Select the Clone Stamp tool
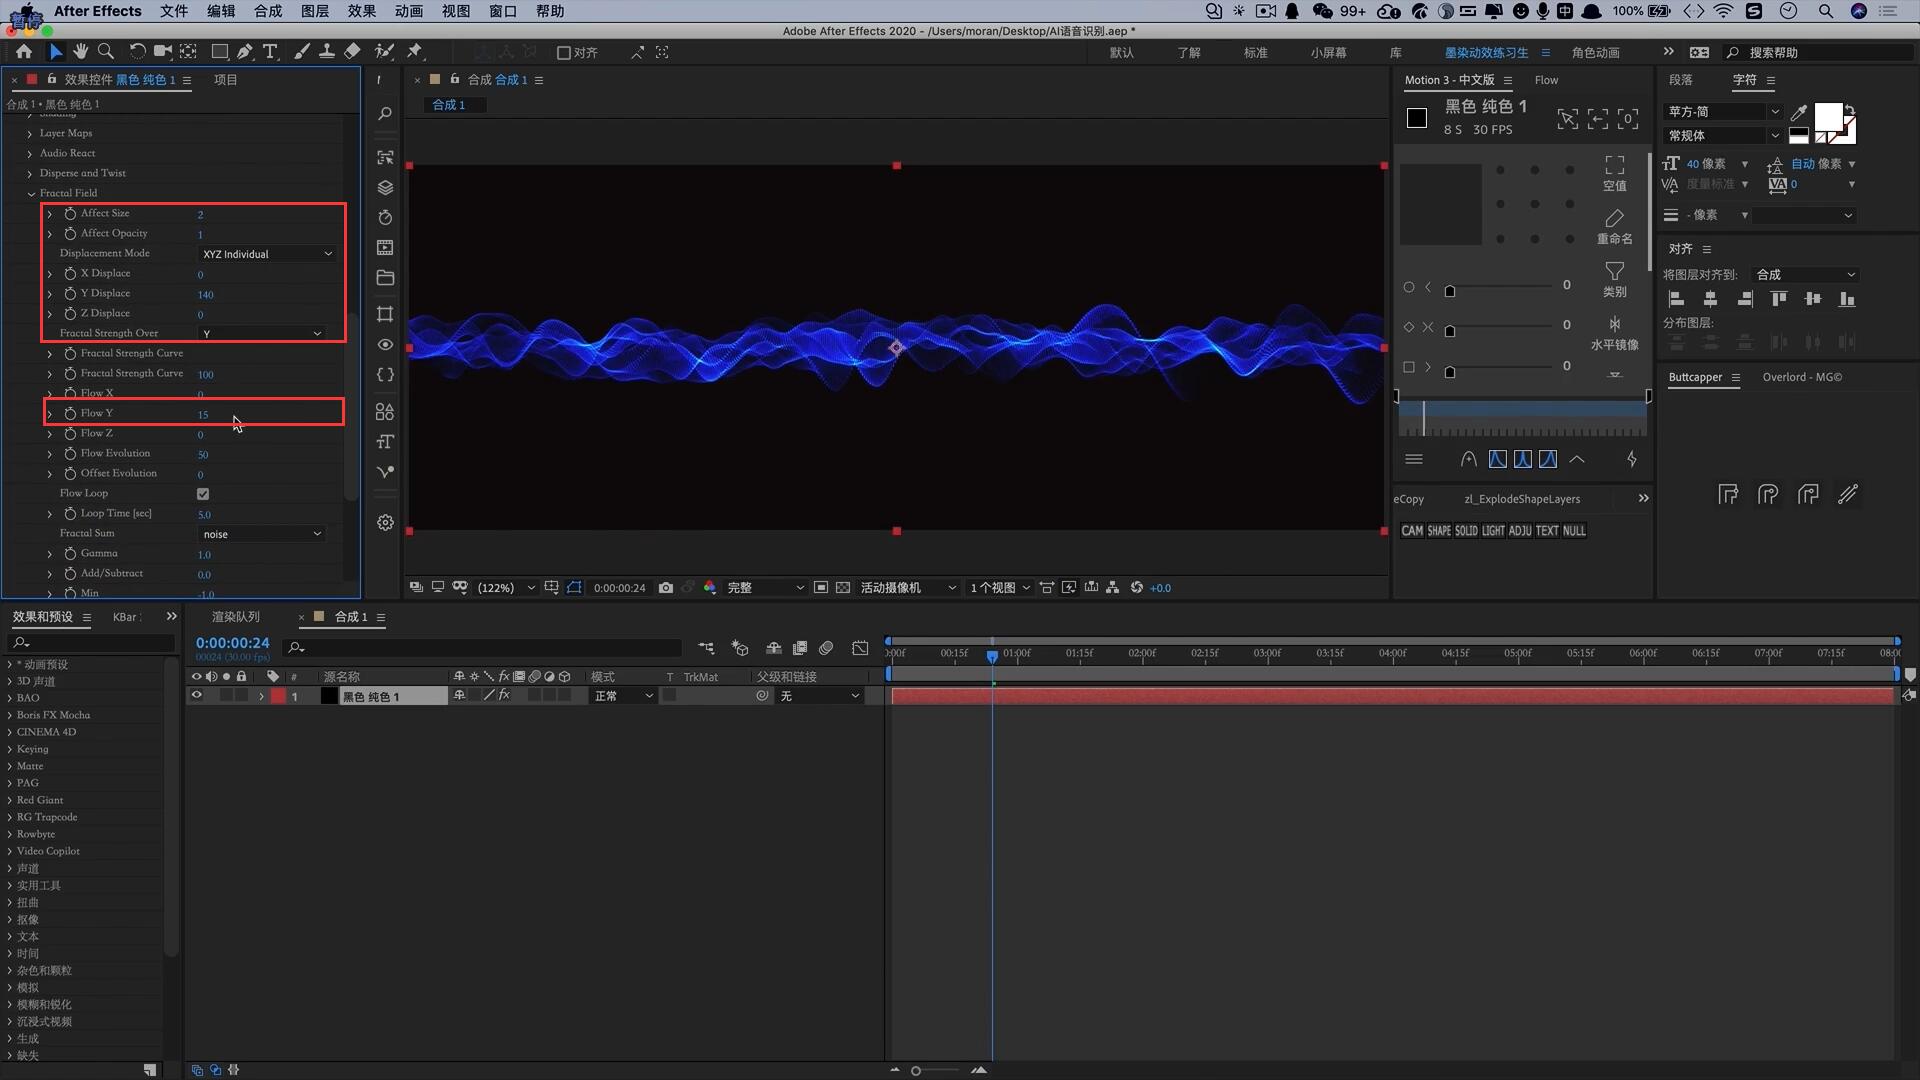 [326, 52]
